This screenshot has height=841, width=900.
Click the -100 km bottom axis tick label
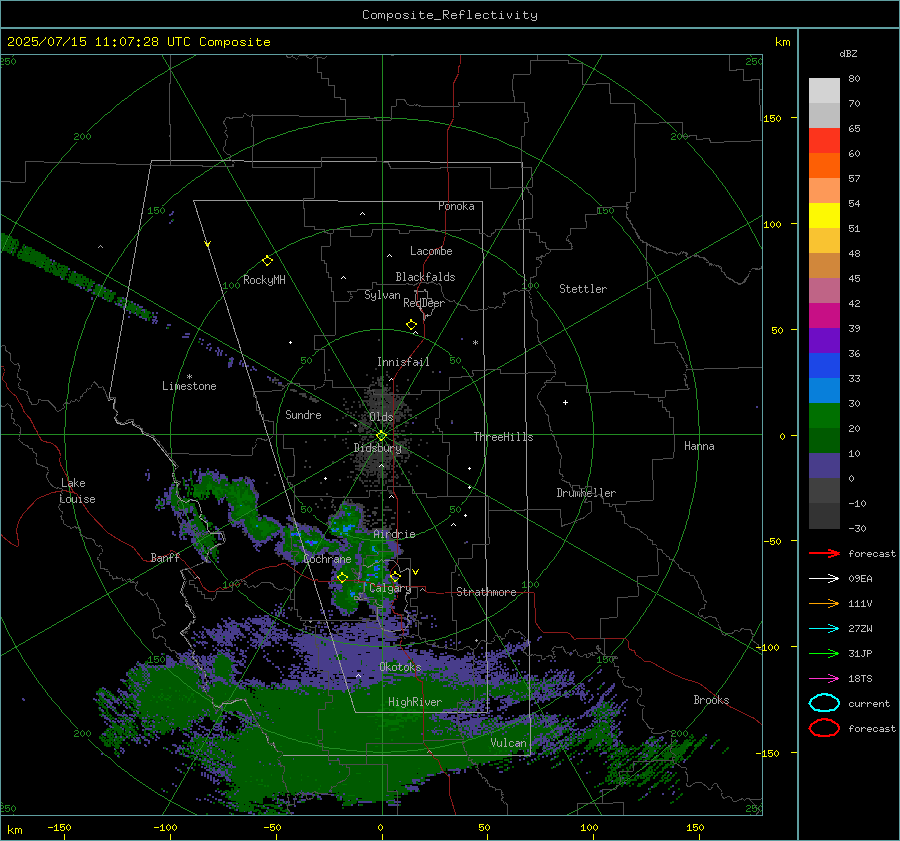[165, 828]
